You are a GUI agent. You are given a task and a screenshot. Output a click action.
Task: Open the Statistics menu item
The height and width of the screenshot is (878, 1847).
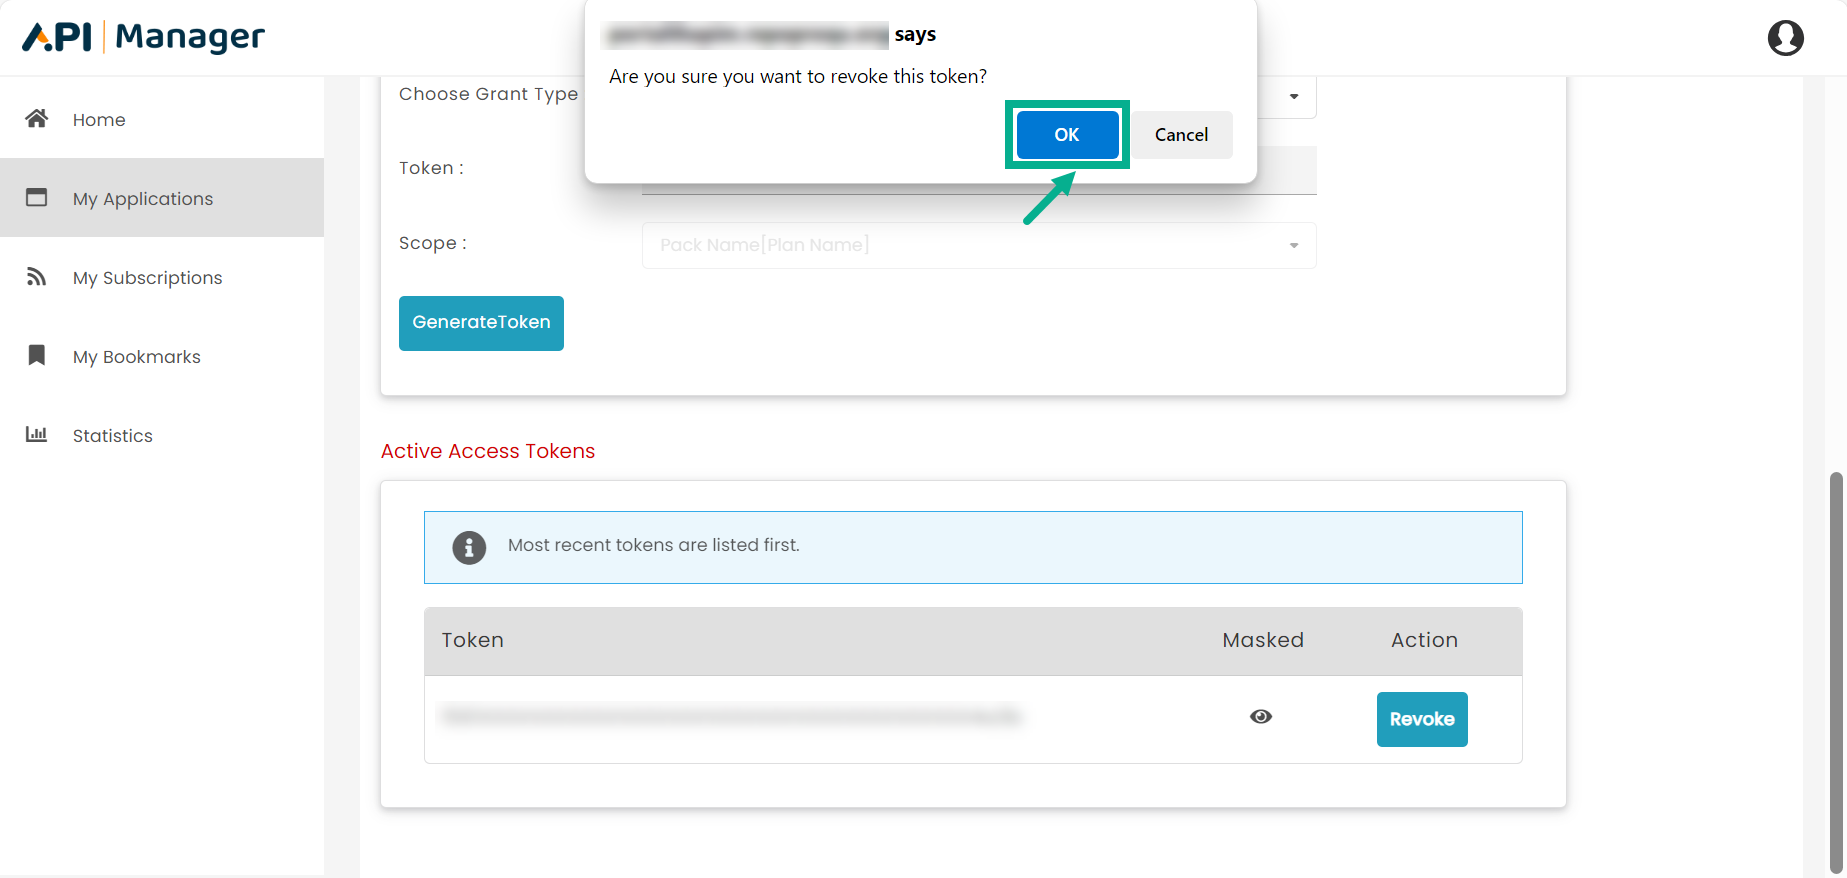(112, 436)
